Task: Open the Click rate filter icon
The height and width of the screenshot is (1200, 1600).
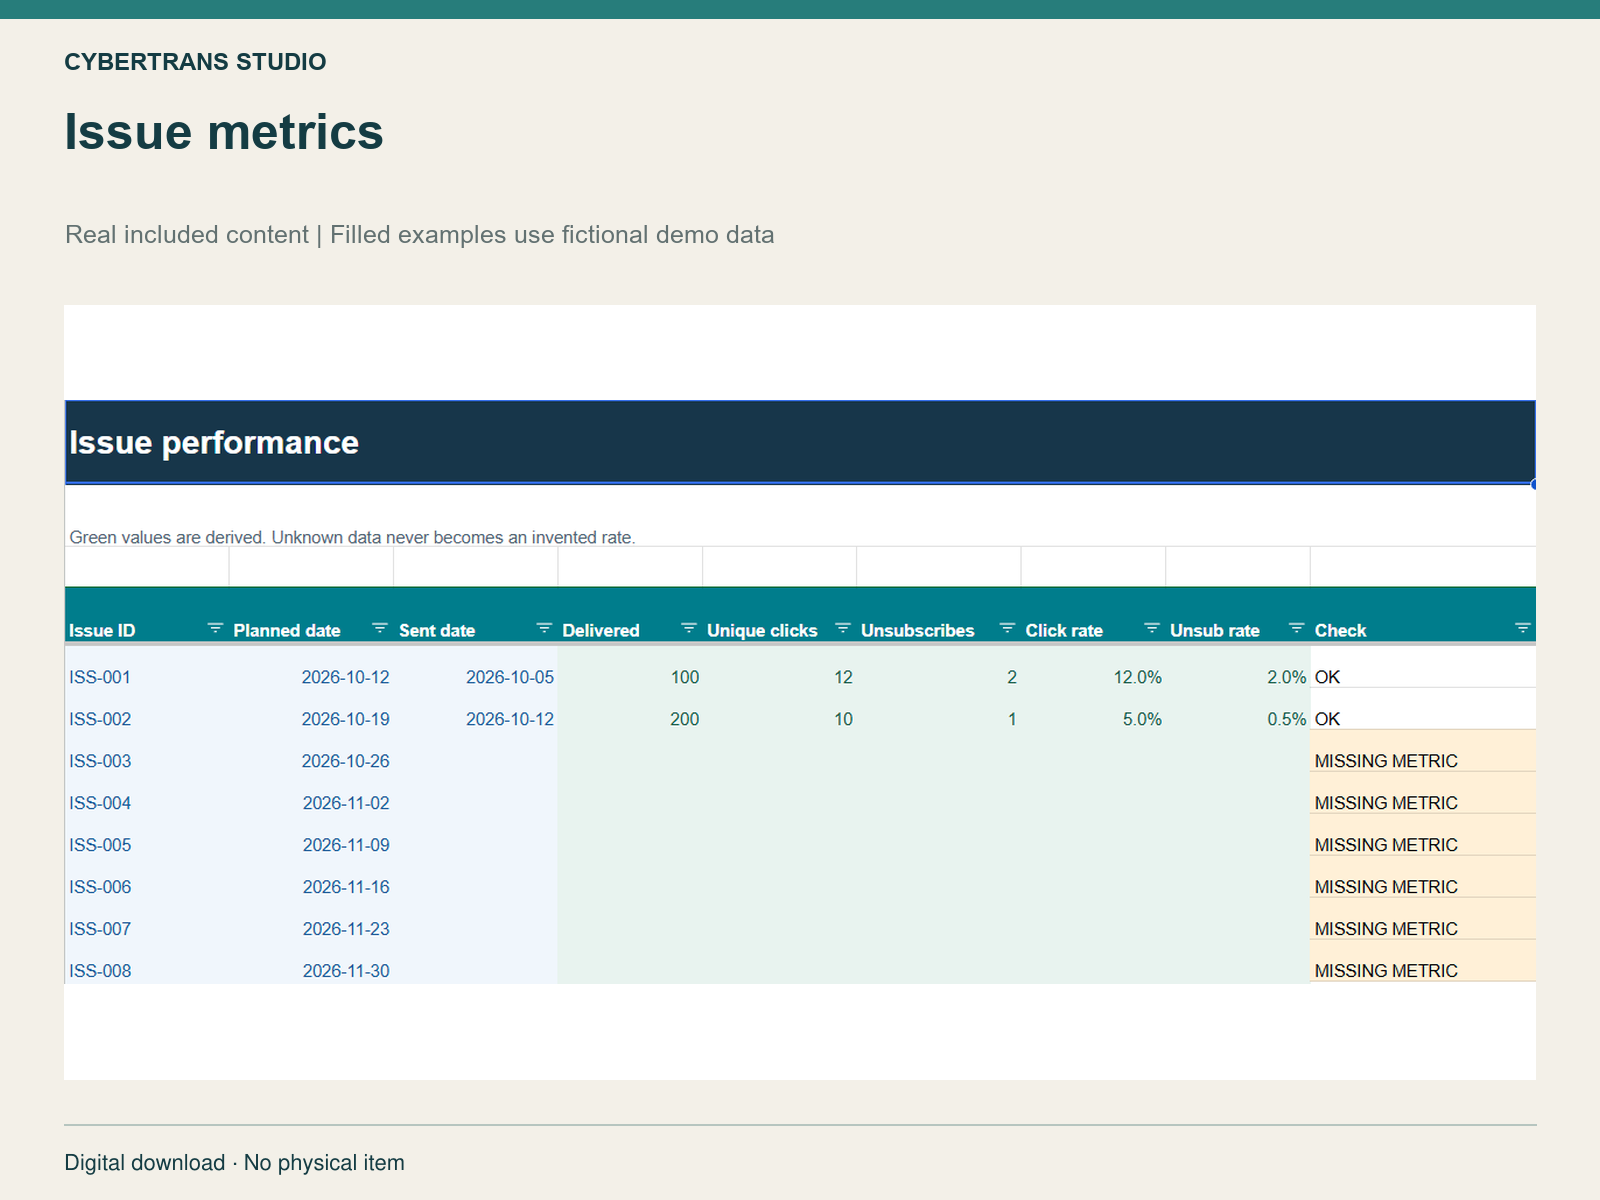Action: coord(1152,628)
